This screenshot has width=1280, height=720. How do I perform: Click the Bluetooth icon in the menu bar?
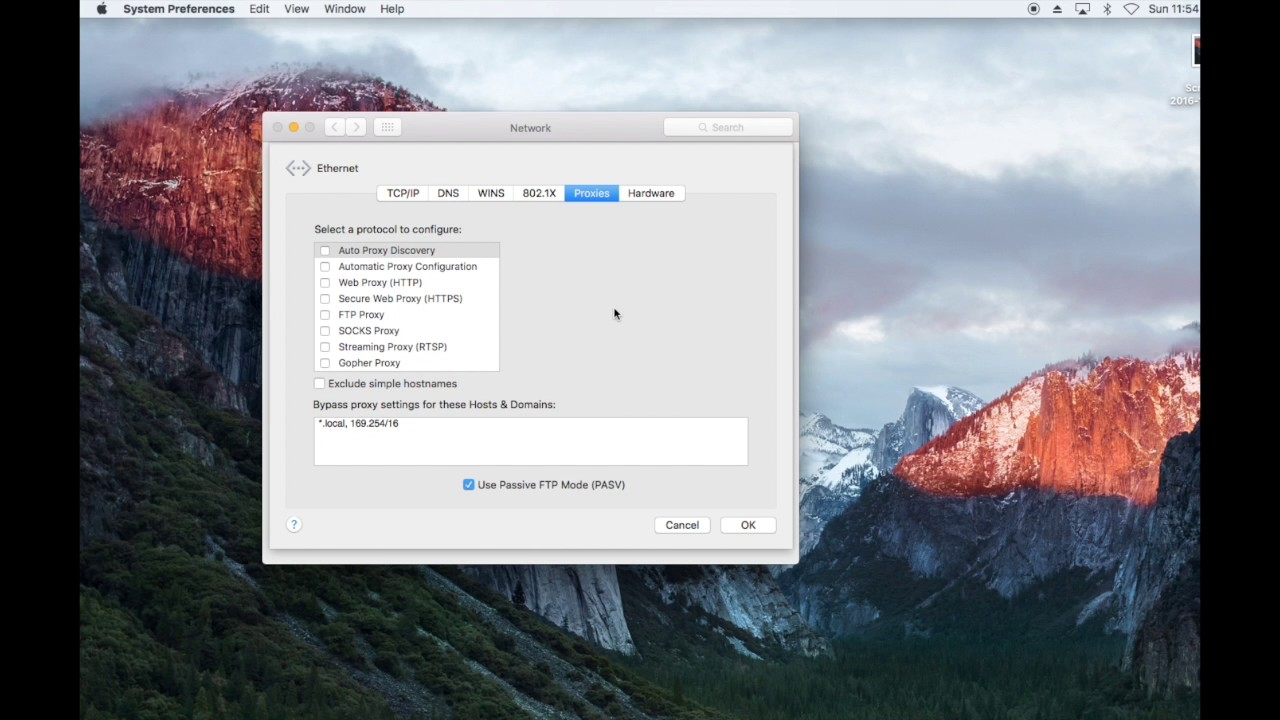click(1107, 9)
